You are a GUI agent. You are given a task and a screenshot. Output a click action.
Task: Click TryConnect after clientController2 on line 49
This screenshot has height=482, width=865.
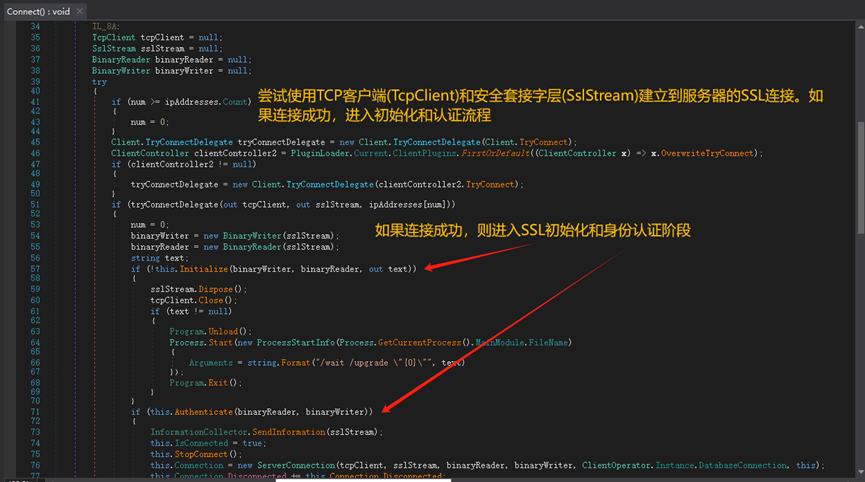pos(490,184)
